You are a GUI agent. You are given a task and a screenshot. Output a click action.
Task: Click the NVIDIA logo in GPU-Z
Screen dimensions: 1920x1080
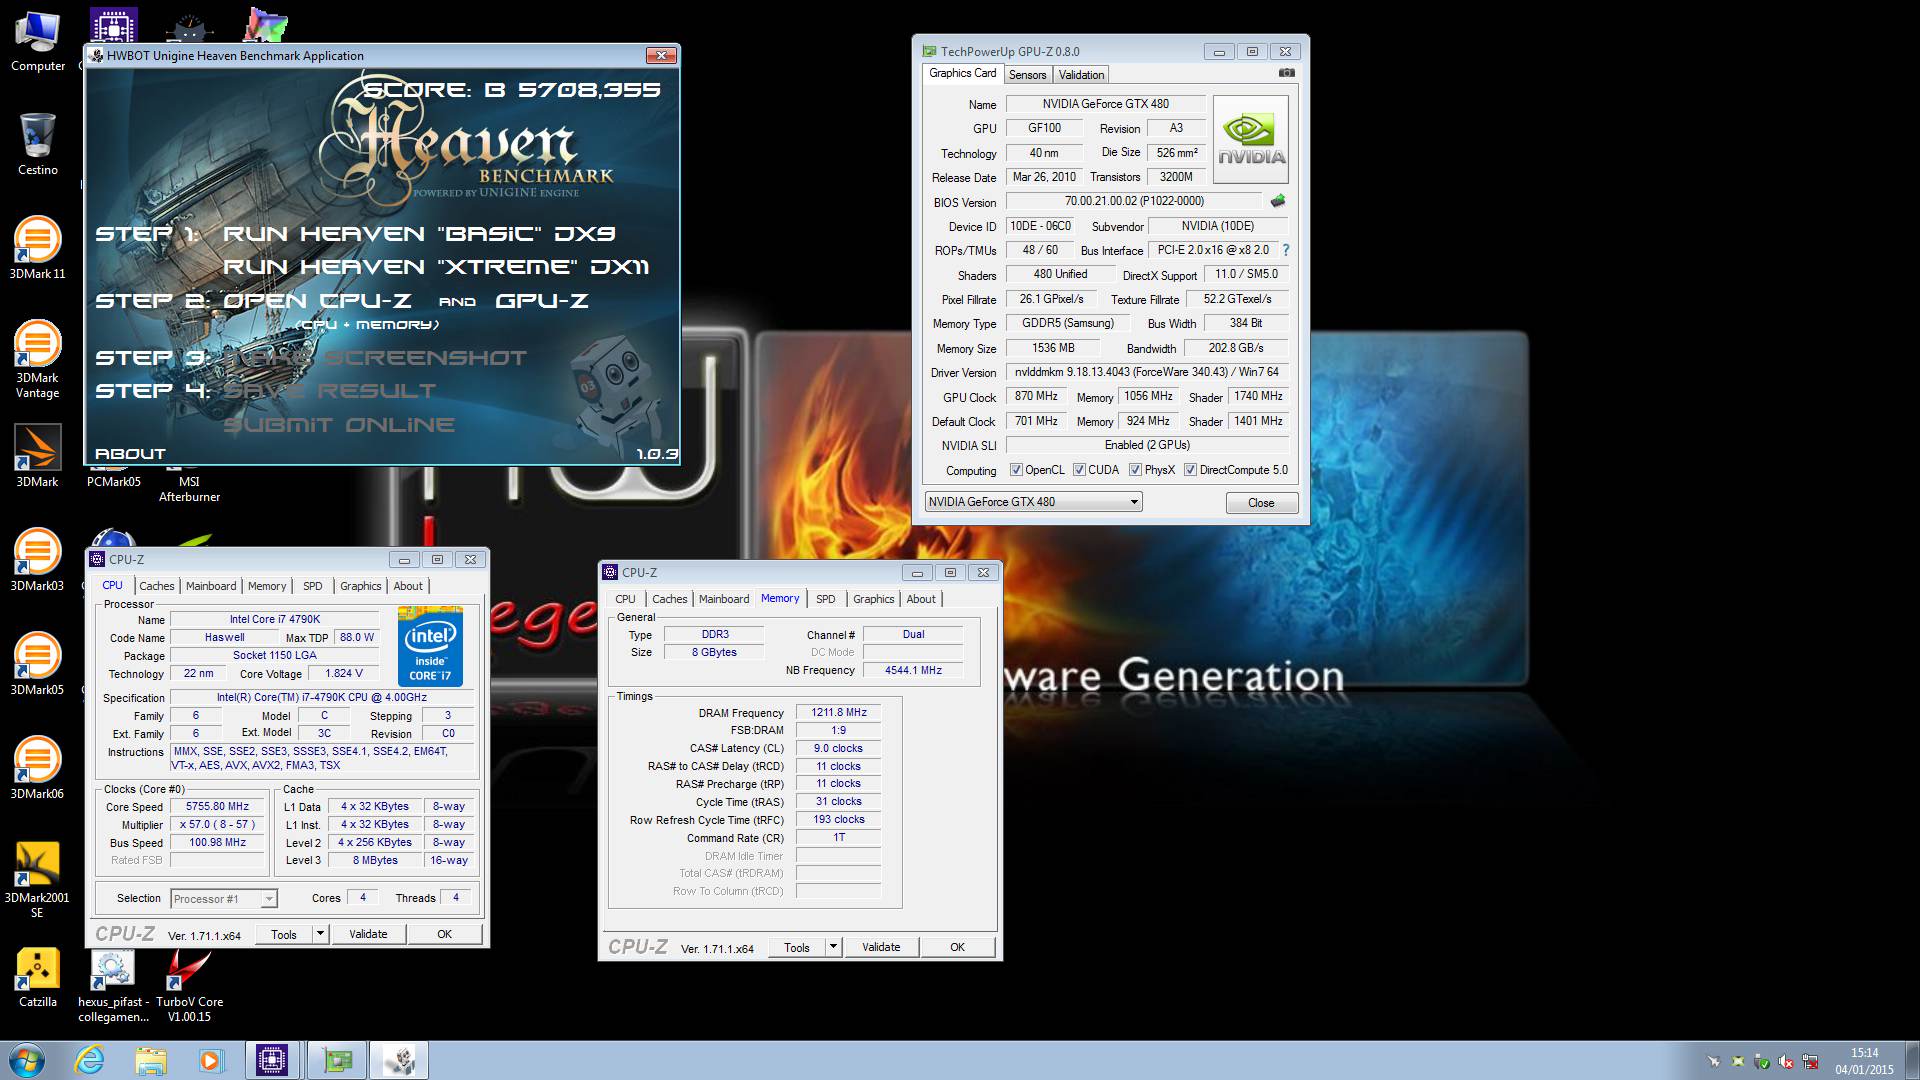click(1251, 139)
